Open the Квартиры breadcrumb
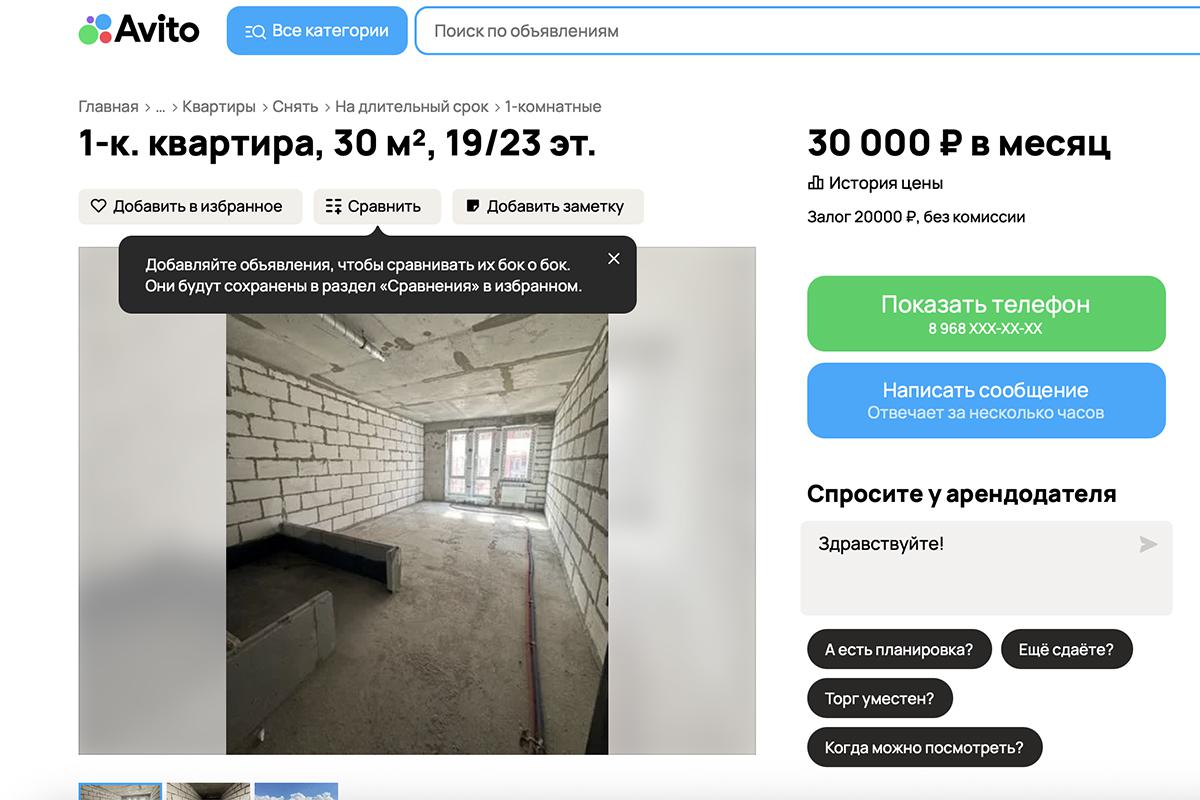1200x800 pixels. (x=219, y=106)
